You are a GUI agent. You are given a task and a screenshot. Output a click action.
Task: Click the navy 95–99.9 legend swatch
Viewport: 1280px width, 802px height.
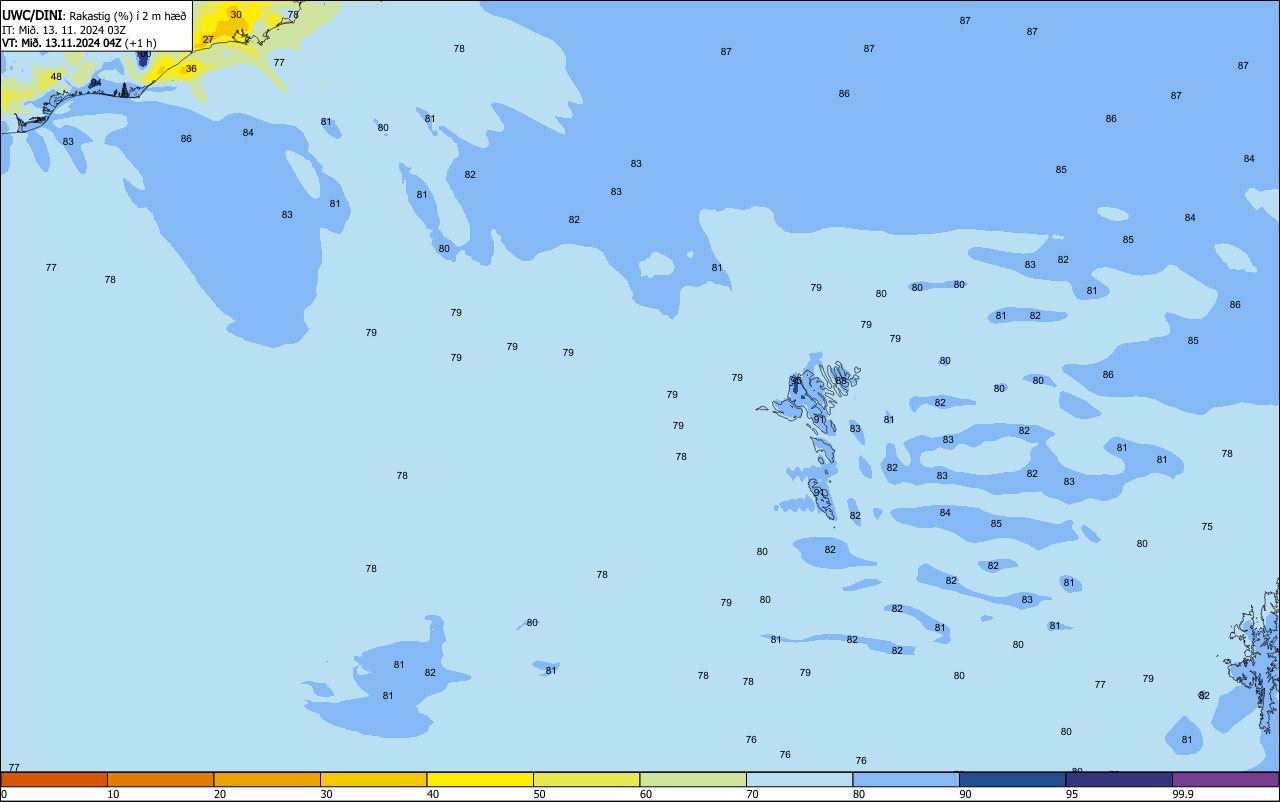click(x=1119, y=779)
